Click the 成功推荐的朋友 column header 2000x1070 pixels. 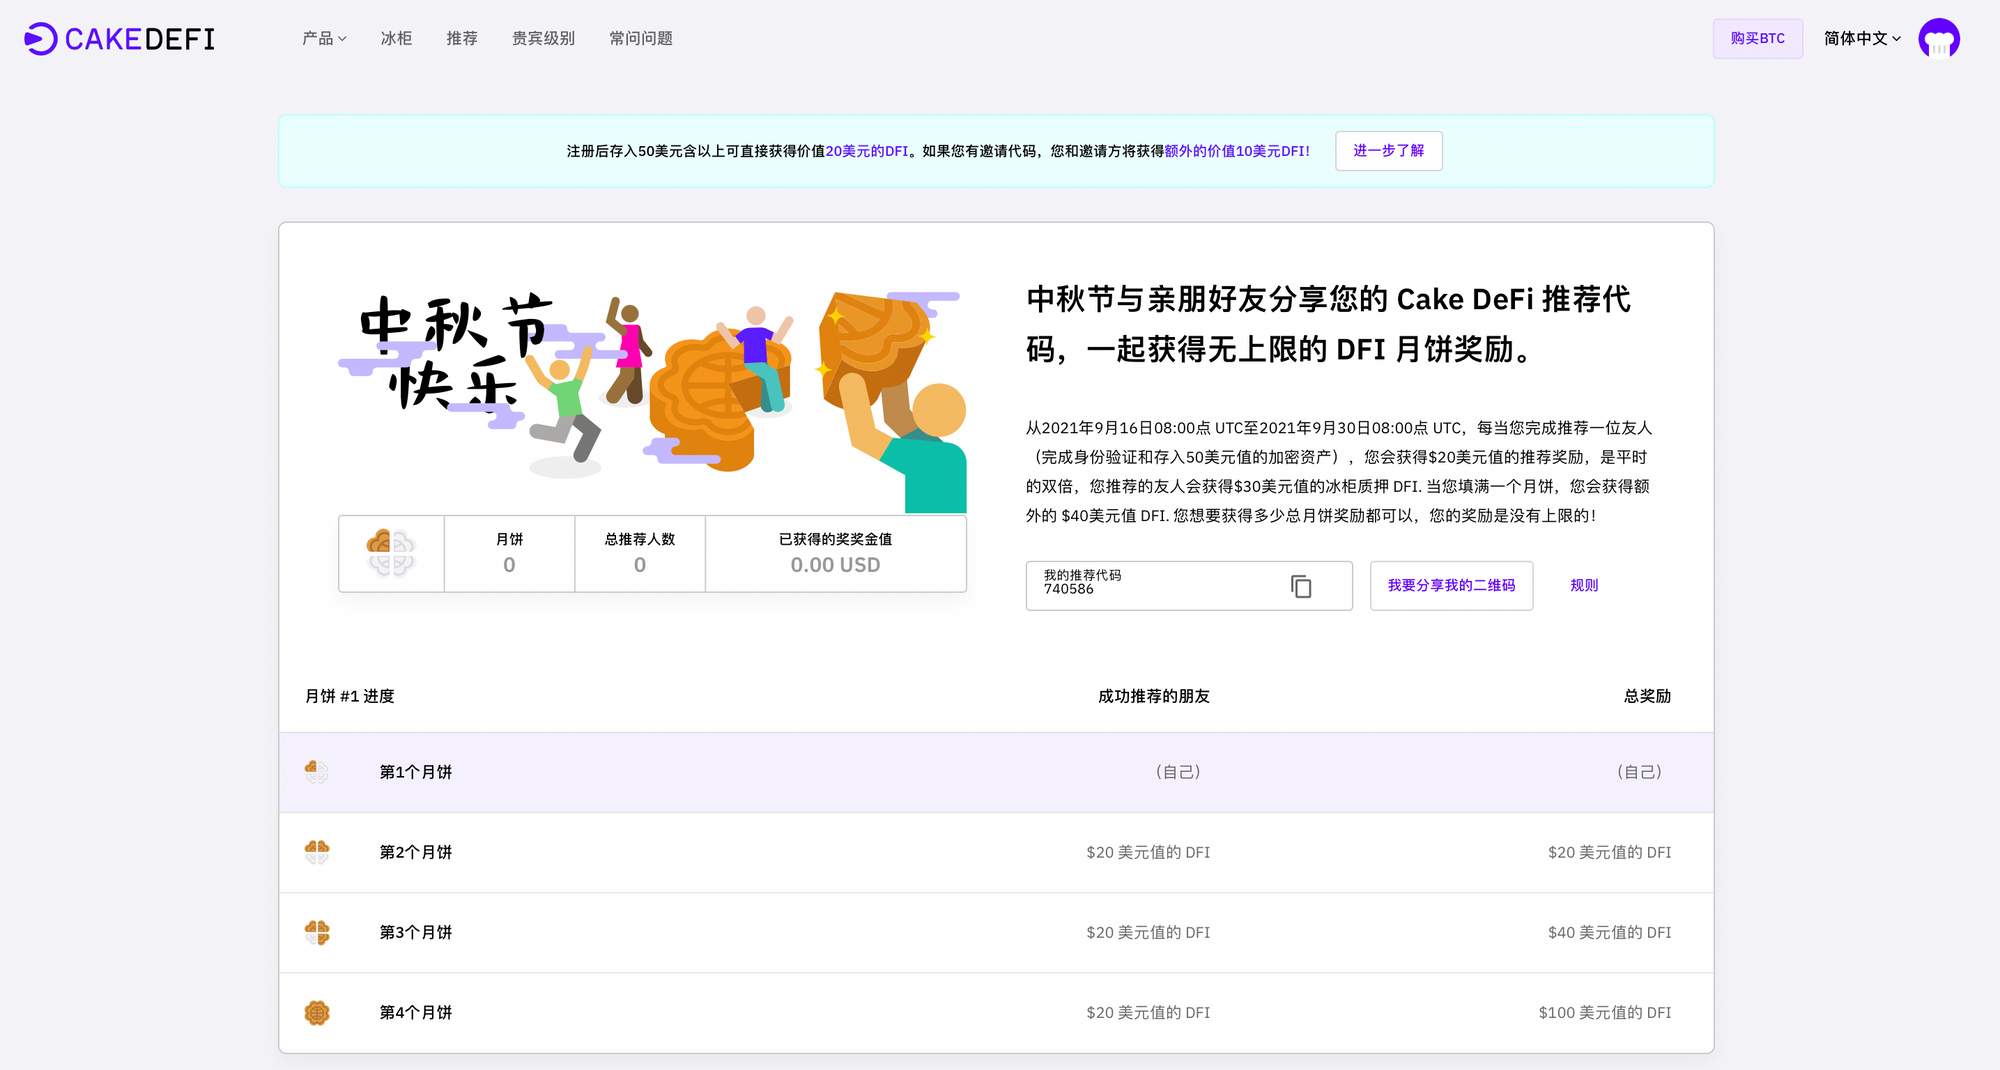click(1154, 696)
